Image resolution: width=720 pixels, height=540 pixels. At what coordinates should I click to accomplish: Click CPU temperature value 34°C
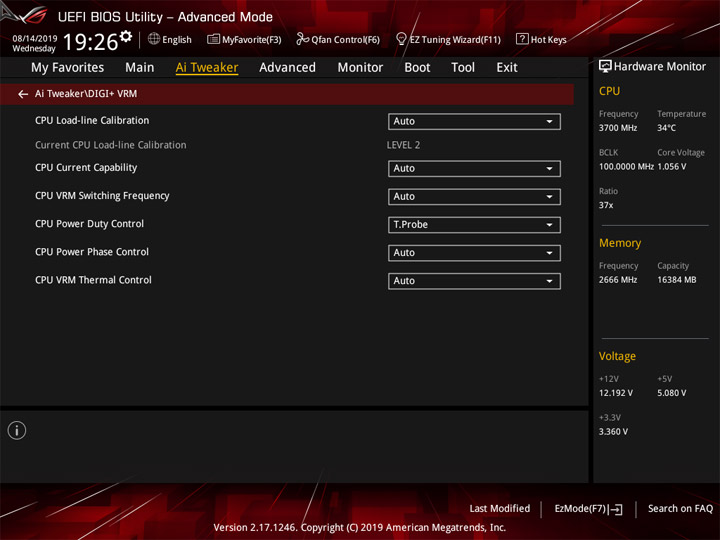click(x=666, y=128)
